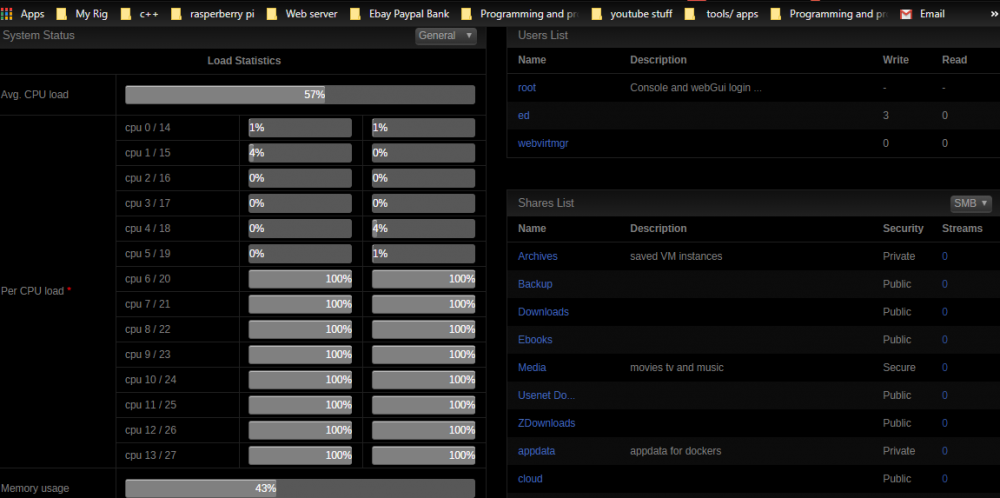Click the cpu 1 load bar showing 4%

point(300,153)
